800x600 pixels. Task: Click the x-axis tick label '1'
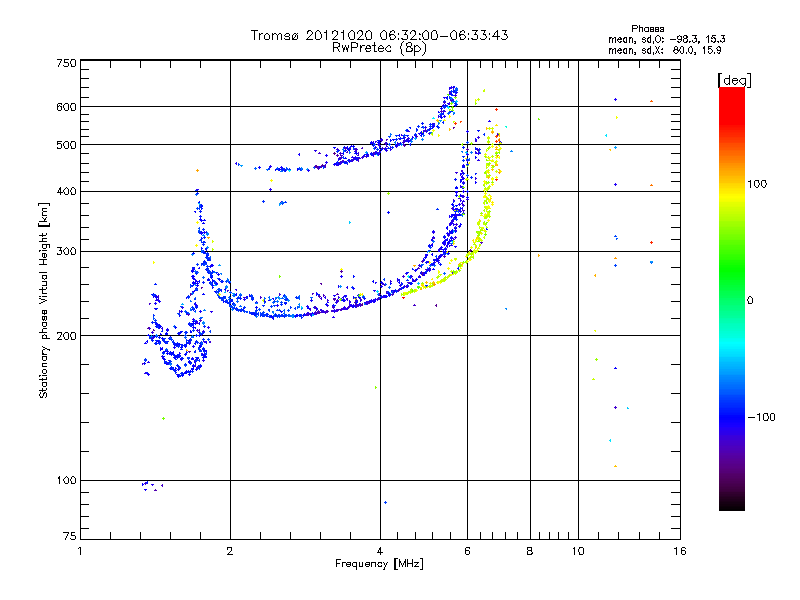[80, 551]
